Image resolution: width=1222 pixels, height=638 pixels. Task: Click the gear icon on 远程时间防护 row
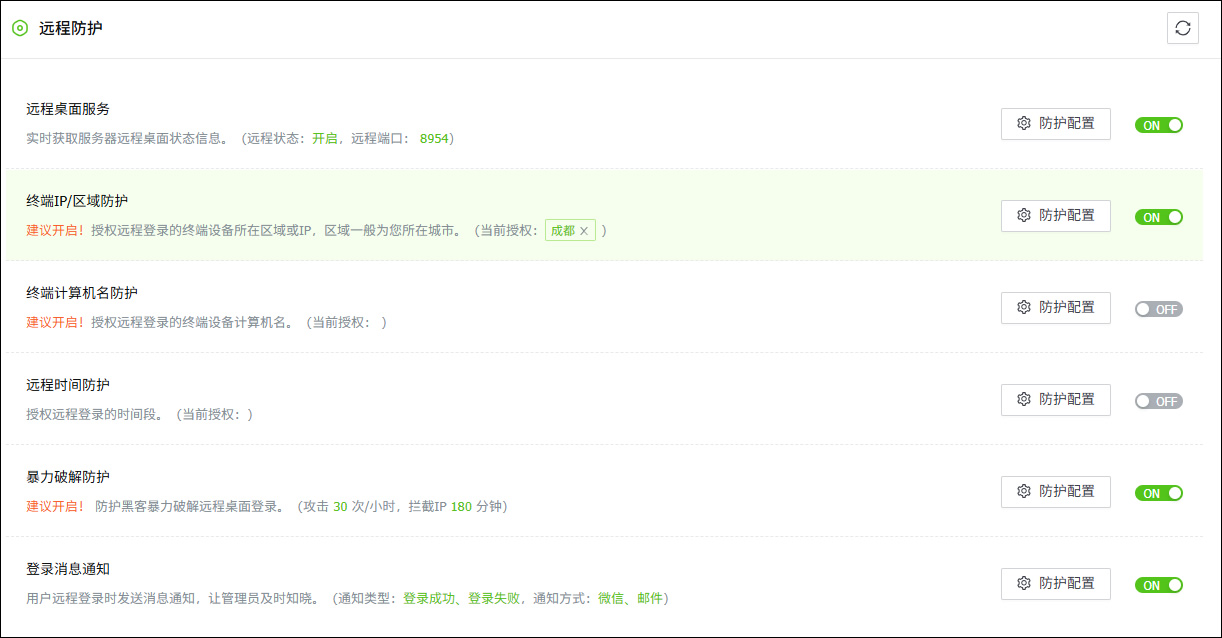(x=1023, y=399)
